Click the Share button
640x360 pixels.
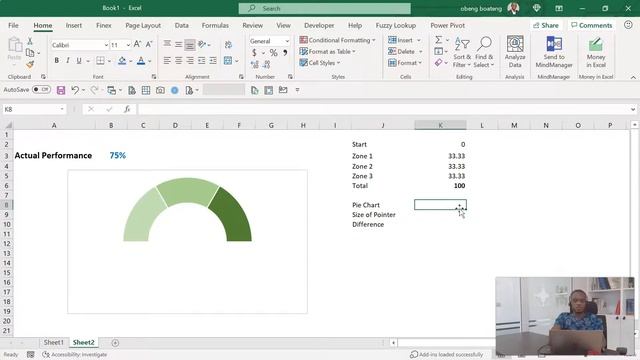[x=546, y=25]
